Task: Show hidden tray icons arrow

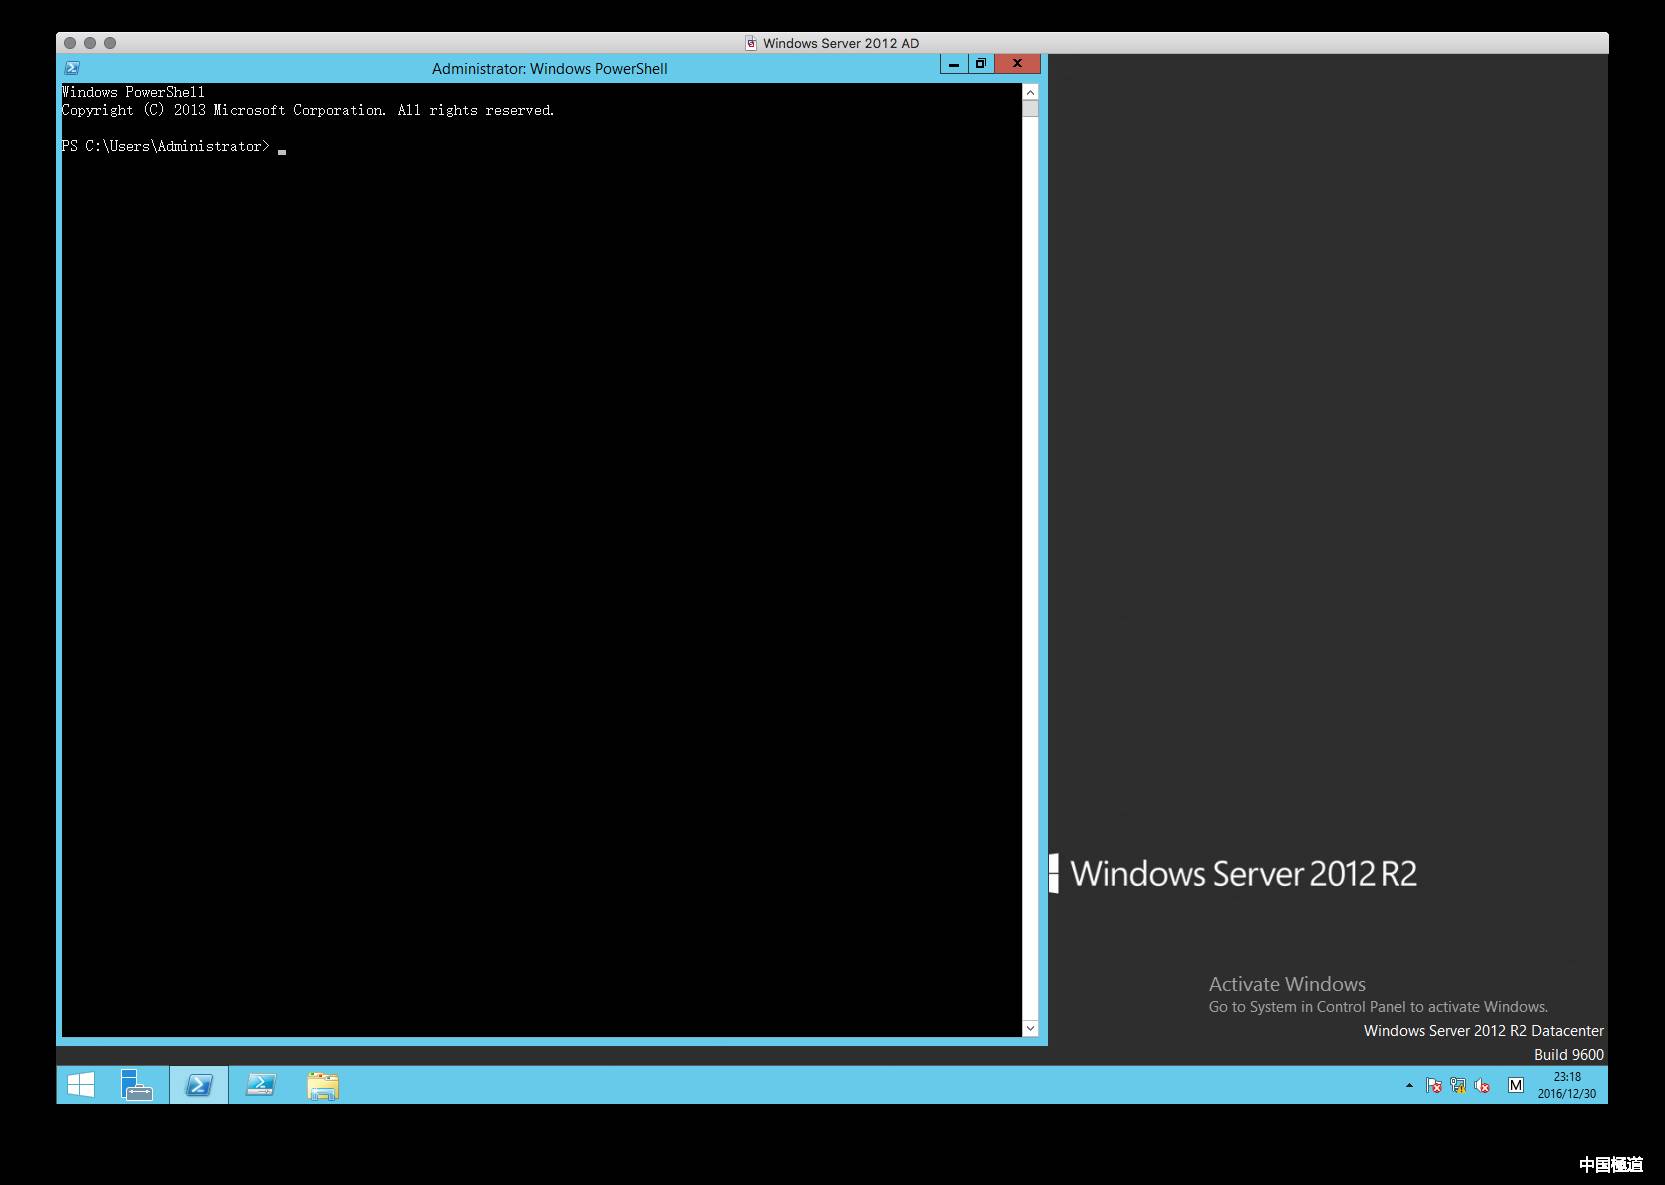Action: (1409, 1085)
